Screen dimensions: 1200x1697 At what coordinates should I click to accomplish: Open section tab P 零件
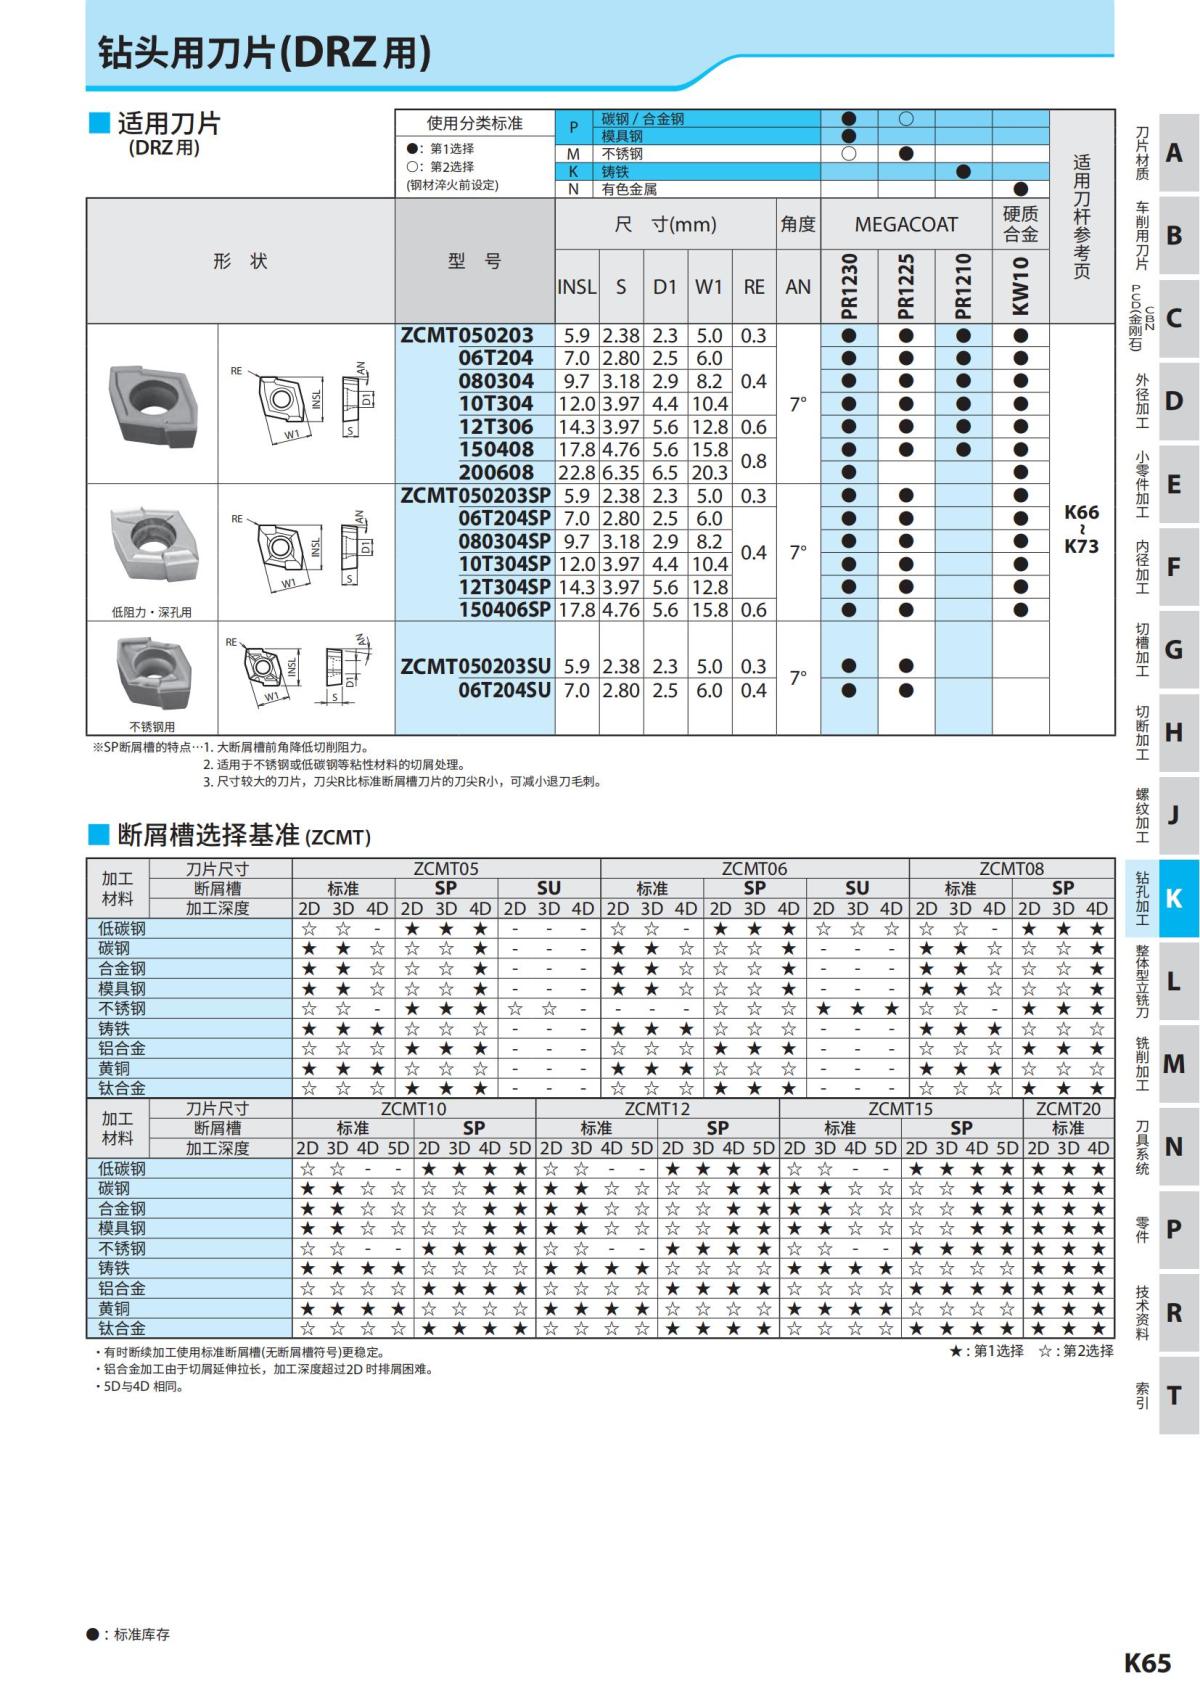1164,1229
